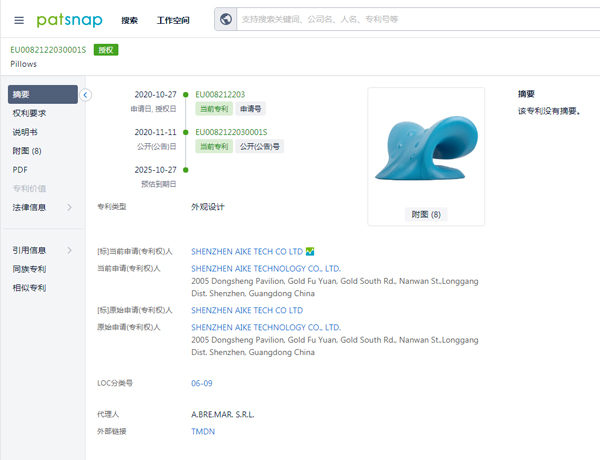Click in the patent search input field

[x=400, y=19]
